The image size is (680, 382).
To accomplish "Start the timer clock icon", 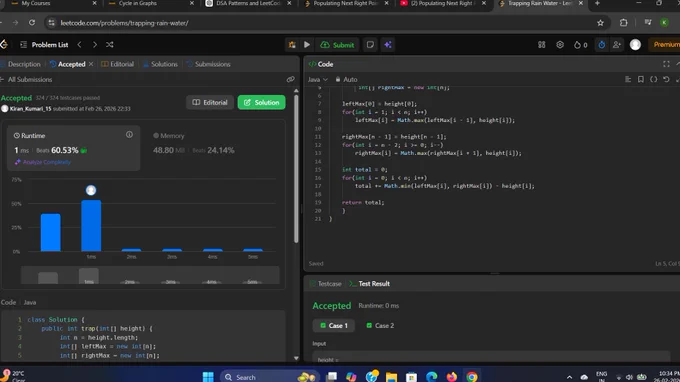I will [602, 45].
